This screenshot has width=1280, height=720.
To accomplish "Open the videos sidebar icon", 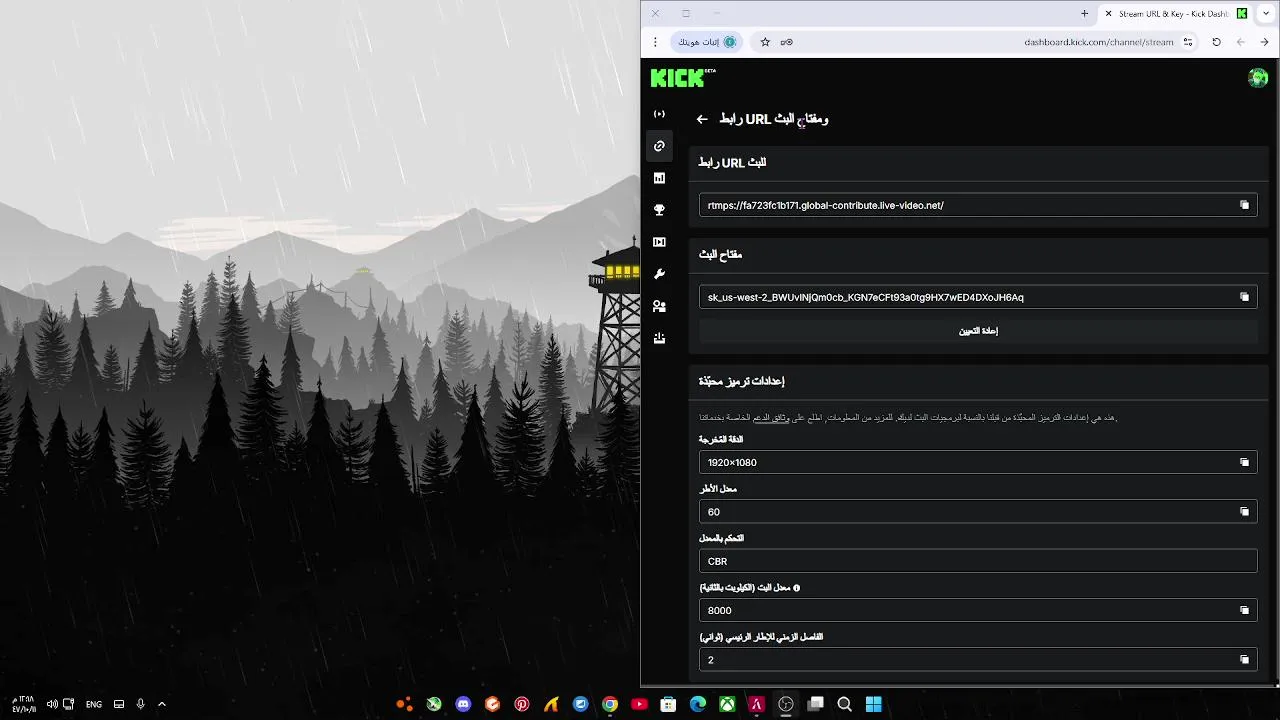I will [659, 242].
